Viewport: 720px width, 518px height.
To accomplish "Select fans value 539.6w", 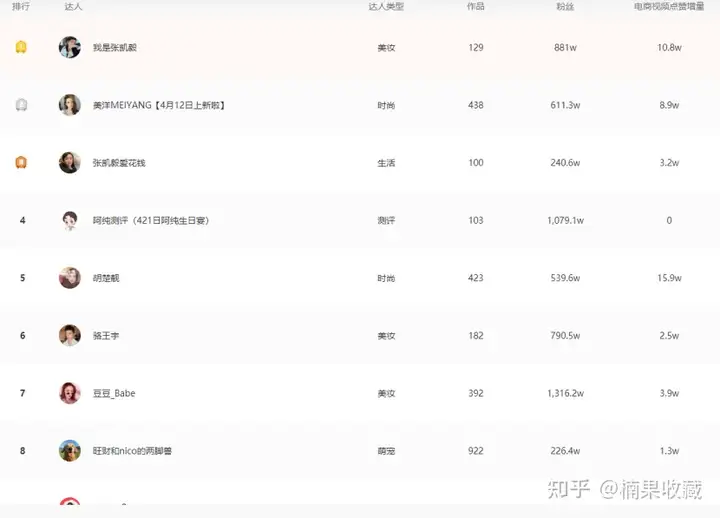I will 565,278.
